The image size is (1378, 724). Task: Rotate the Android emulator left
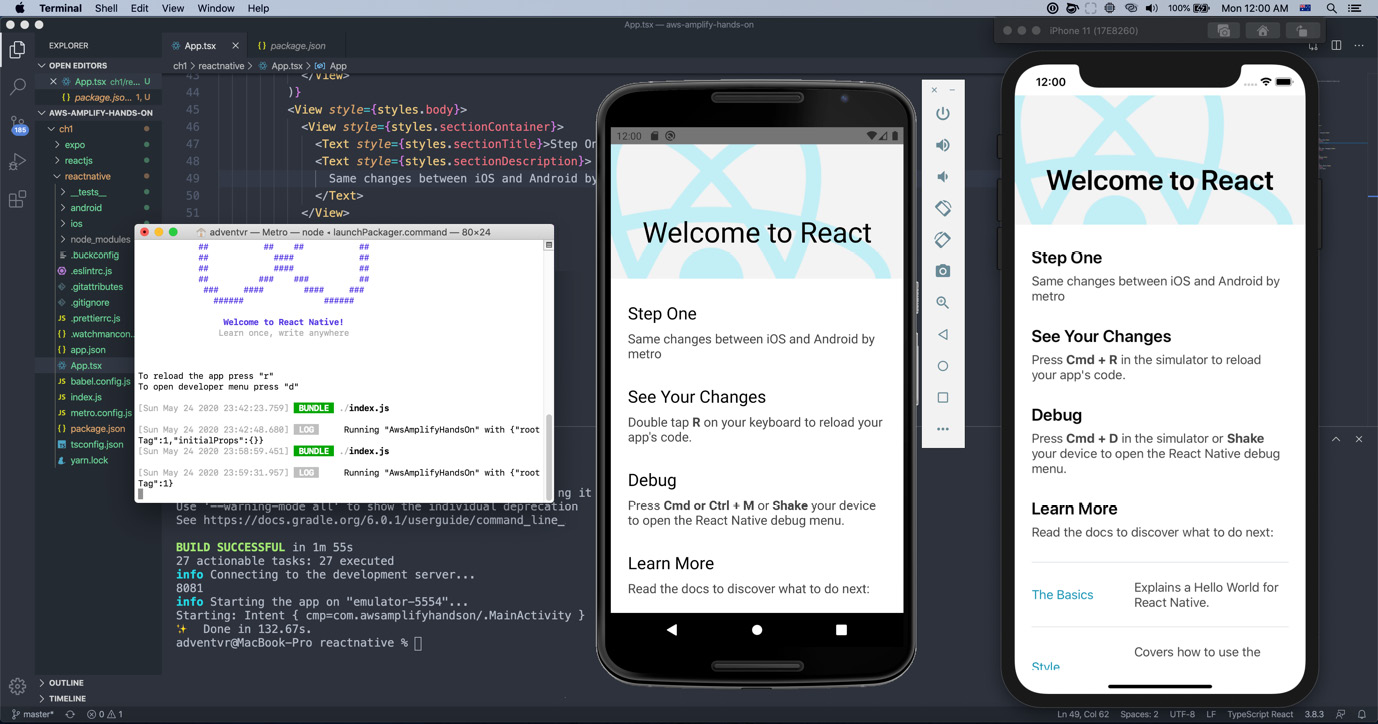(x=942, y=208)
